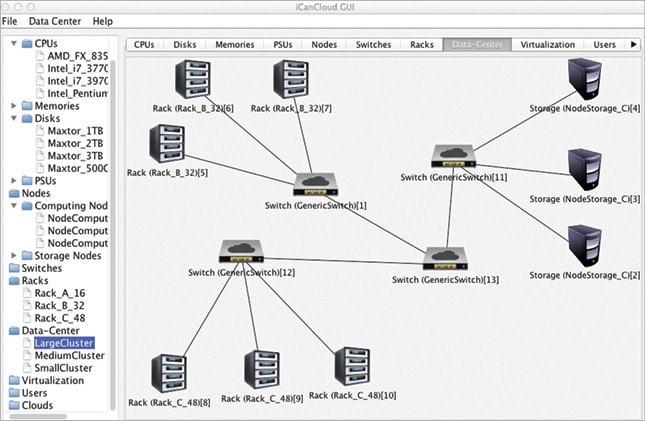Expand the Storage Nodes folder
Image resolution: width=645 pixels, height=421 pixels.
tap(14, 256)
